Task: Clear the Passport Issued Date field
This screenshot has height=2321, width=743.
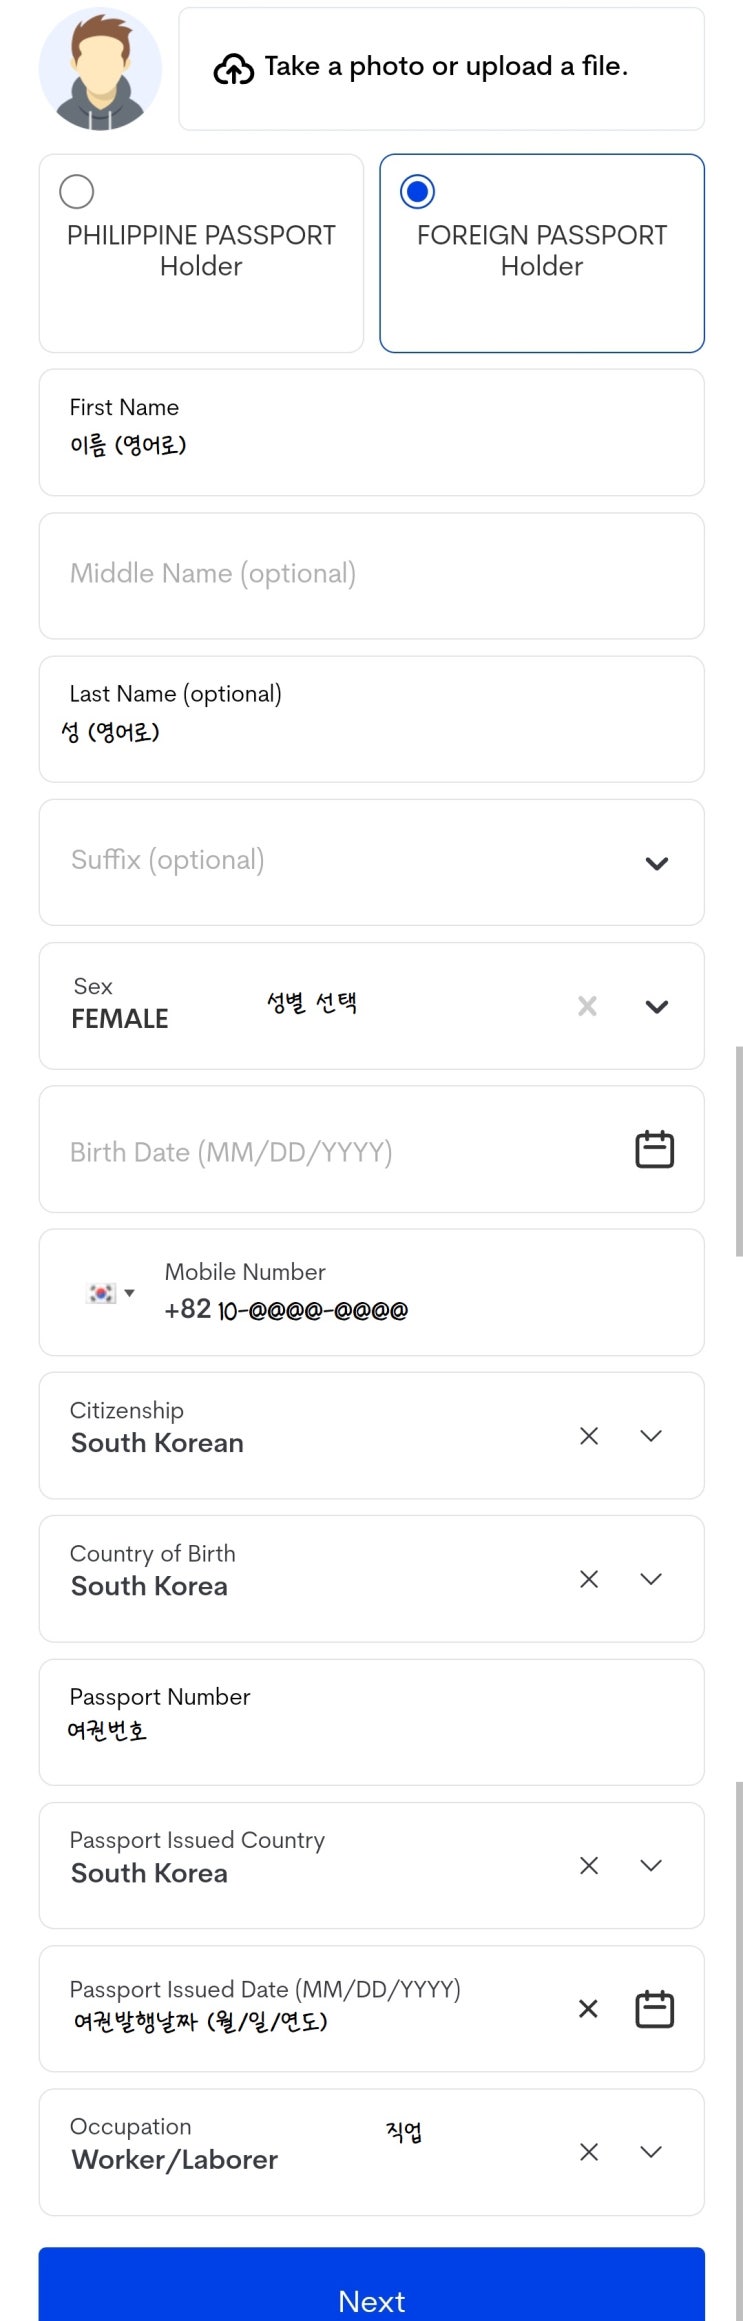Action: coord(588,2008)
